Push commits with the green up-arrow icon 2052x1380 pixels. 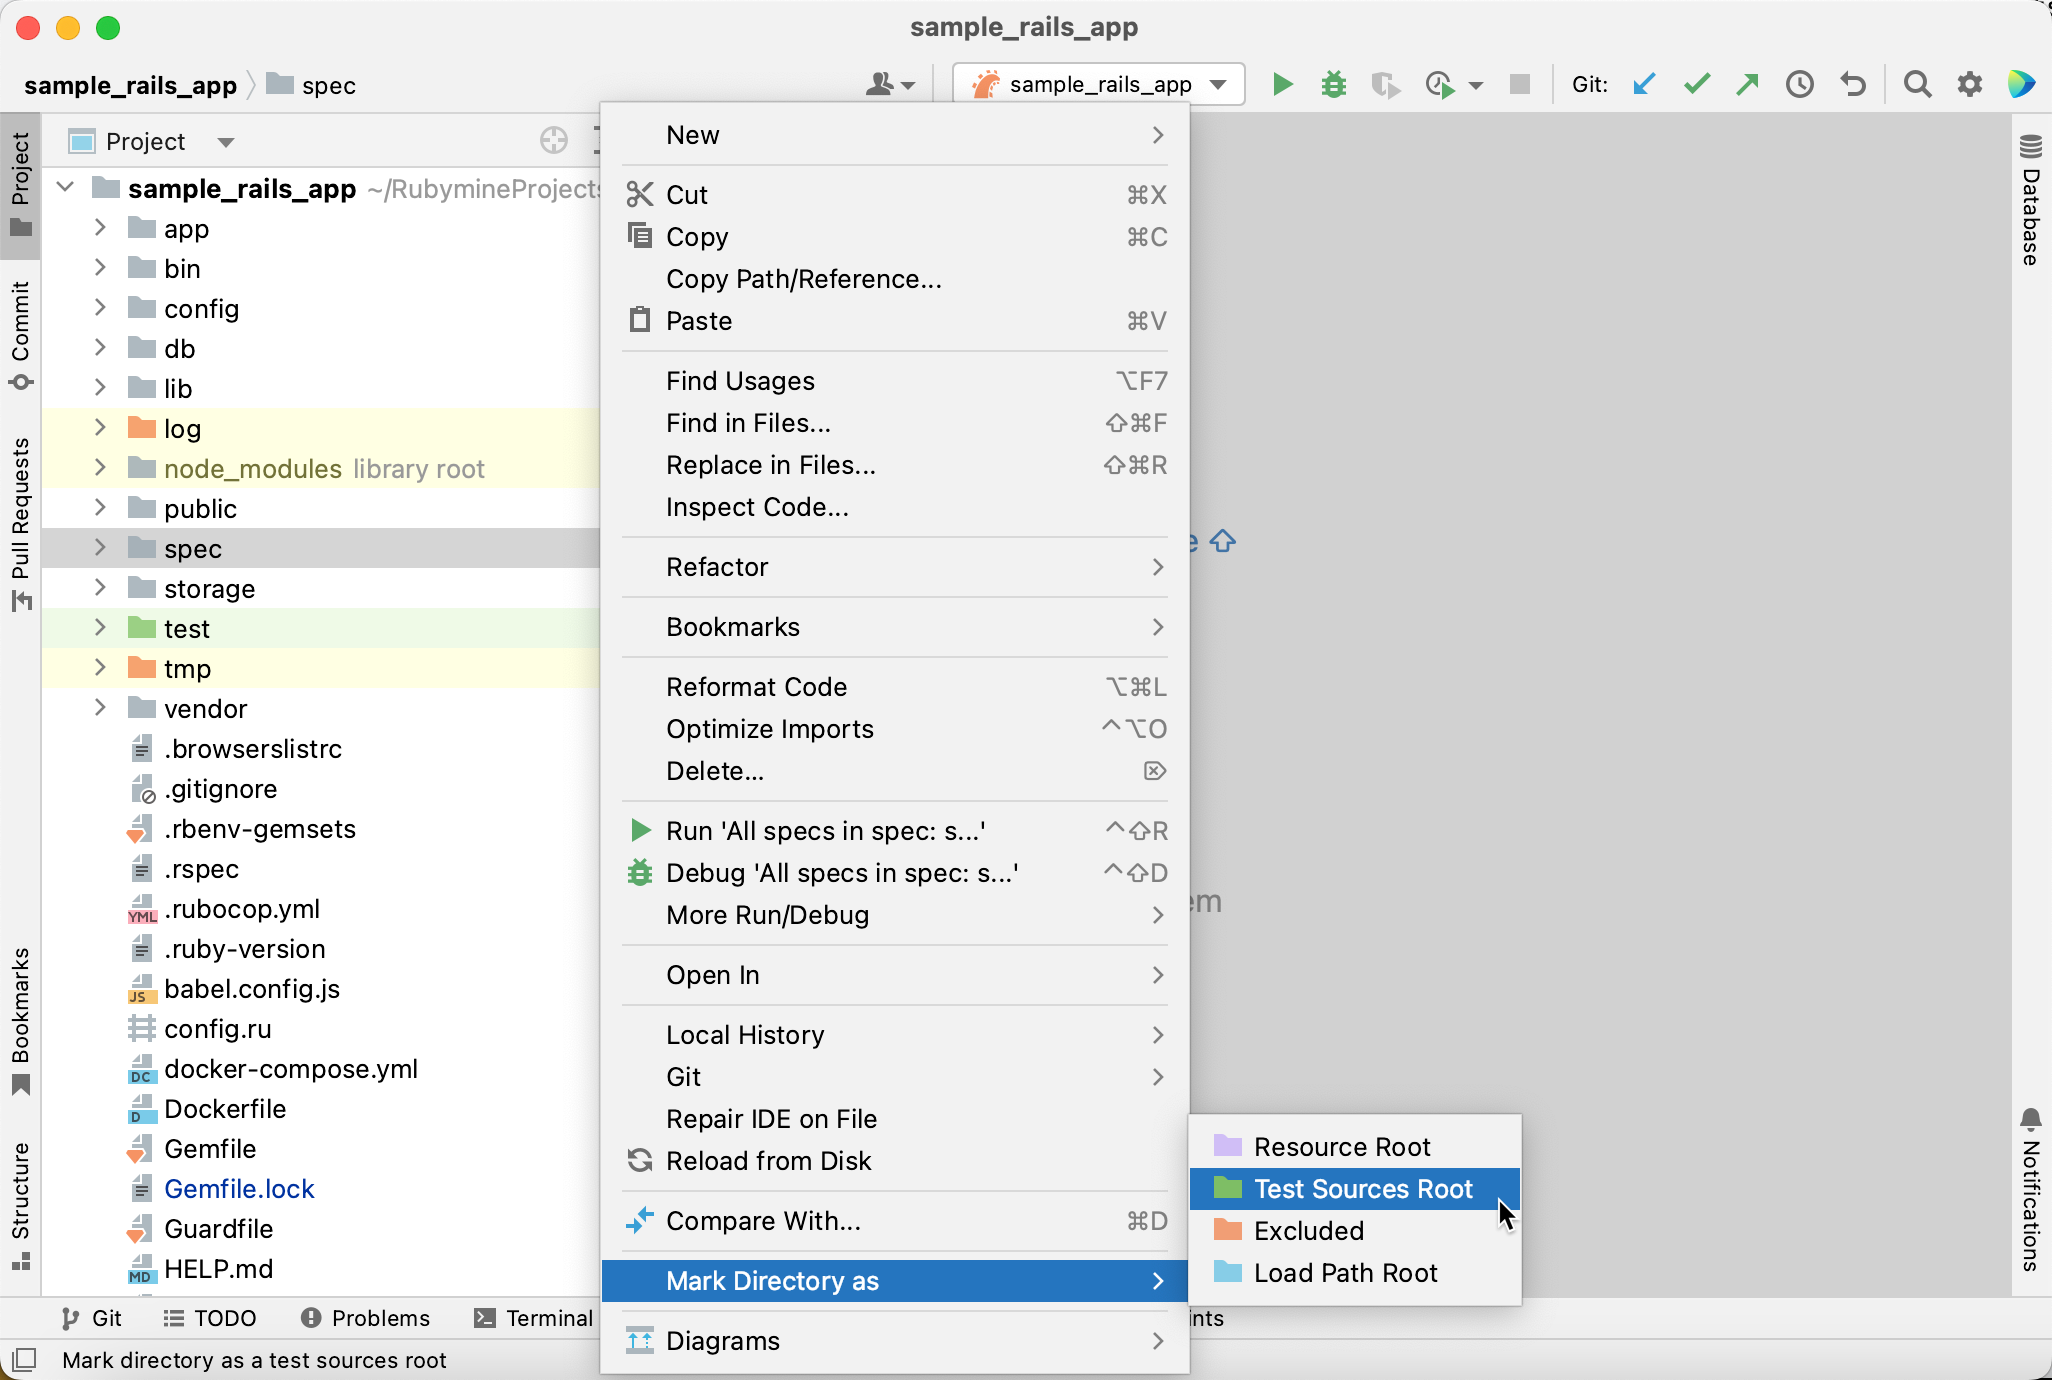(1749, 85)
